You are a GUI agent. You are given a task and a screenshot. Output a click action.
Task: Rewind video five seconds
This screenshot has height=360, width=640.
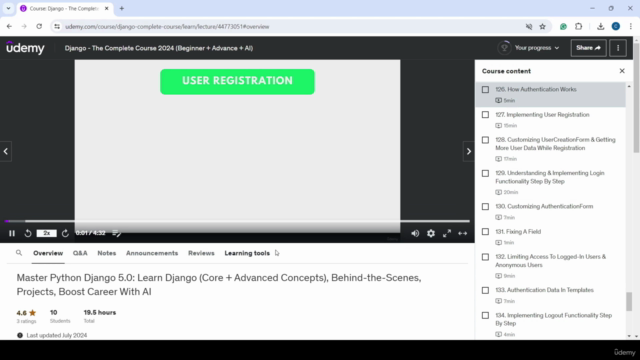pos(28,233)
